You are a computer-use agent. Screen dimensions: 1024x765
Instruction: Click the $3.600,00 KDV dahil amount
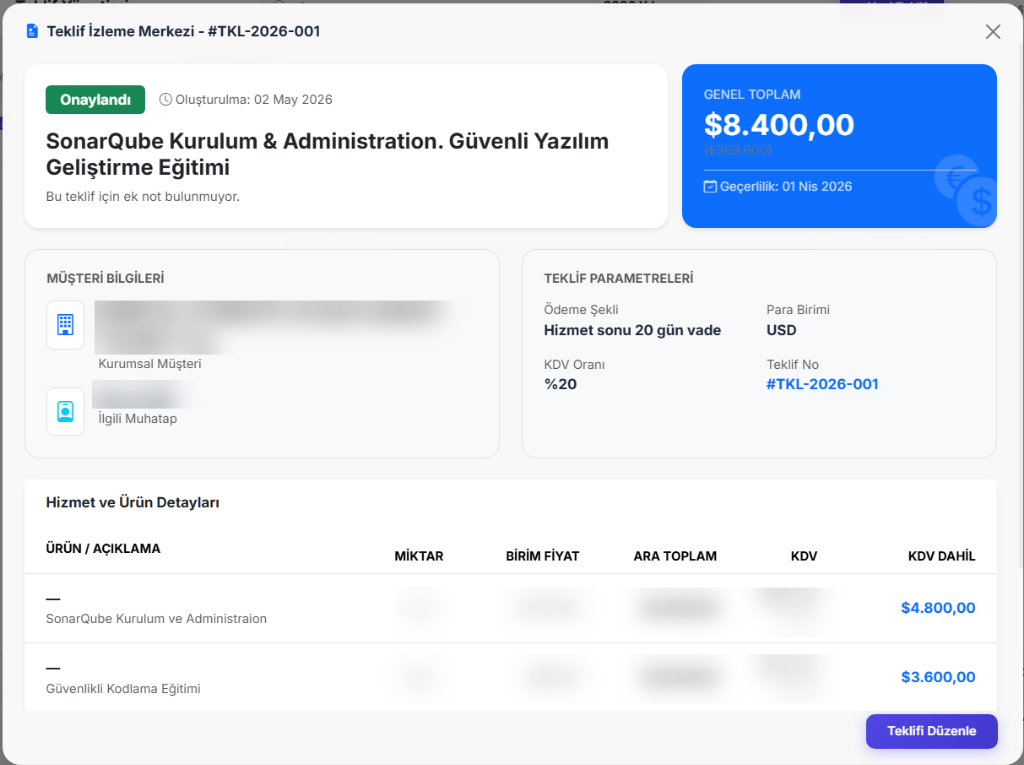point(938,677)
